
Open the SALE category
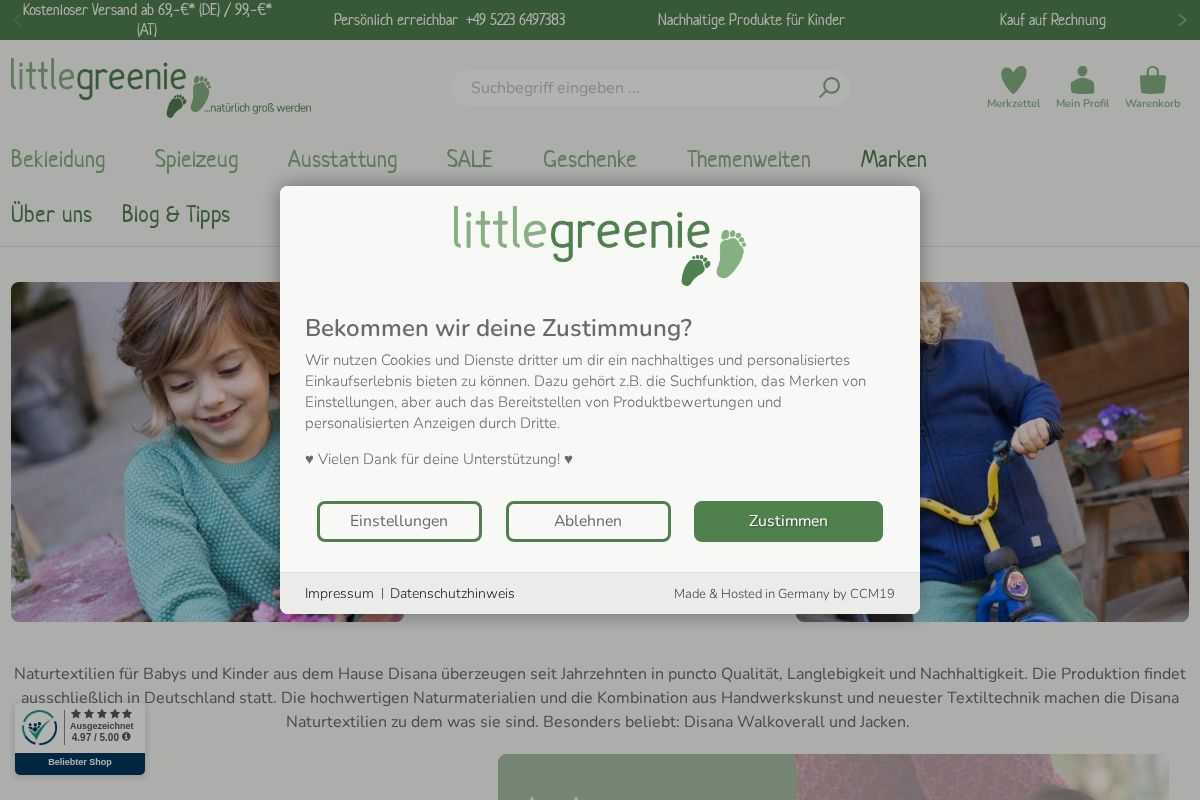click(x=469, y=159)
